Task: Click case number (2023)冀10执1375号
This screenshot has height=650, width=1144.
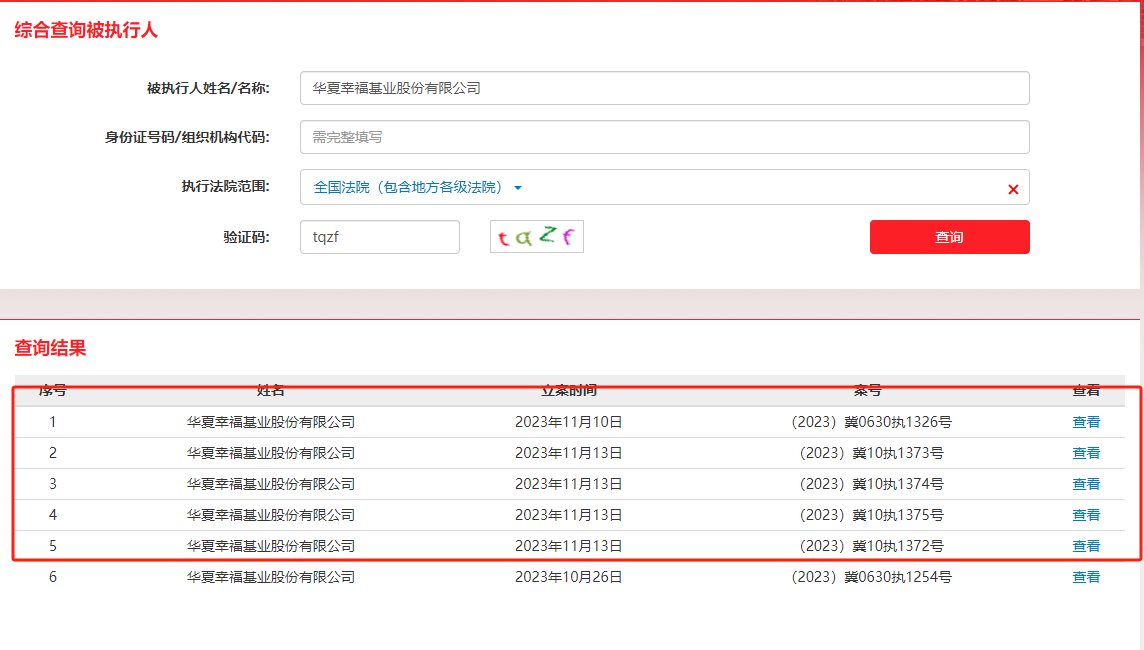Action: pos(871,515)
